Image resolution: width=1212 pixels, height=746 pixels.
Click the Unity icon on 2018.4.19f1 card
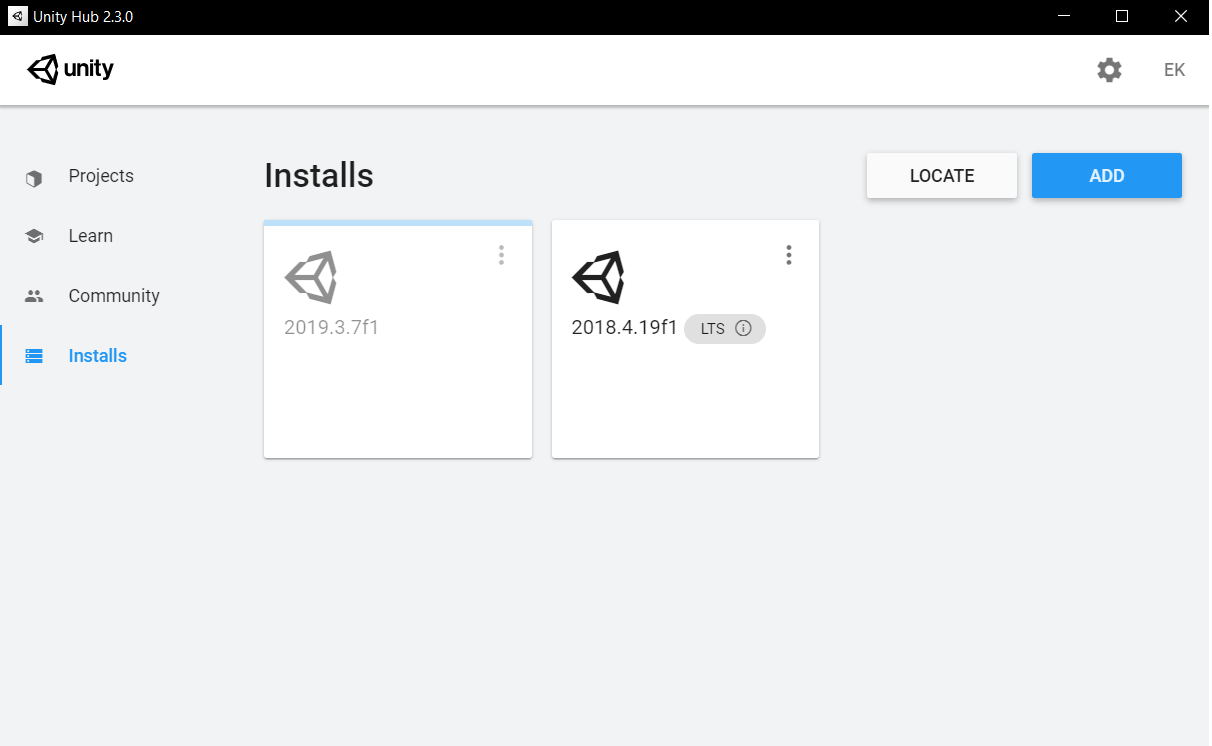(x=598, y=277)
